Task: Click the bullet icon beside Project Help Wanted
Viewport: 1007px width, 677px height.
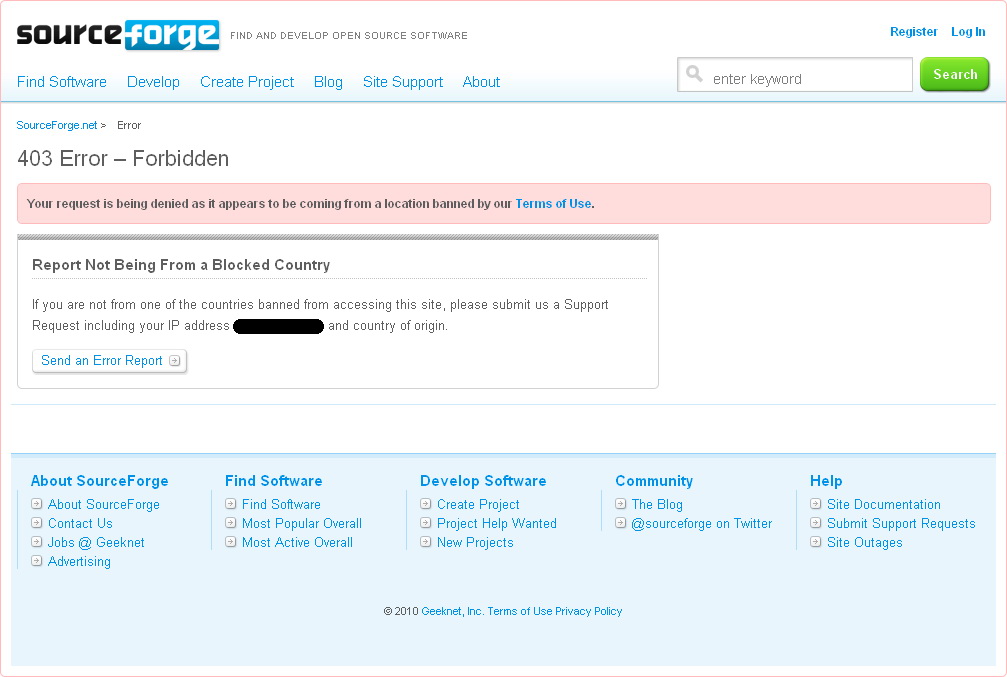Action: 425,523
